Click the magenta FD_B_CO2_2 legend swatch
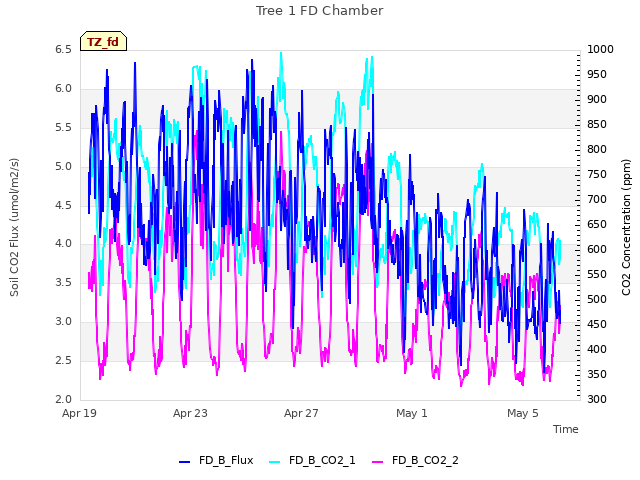The height and width of the screenshot is (480, 640). (x=378, y=462)
